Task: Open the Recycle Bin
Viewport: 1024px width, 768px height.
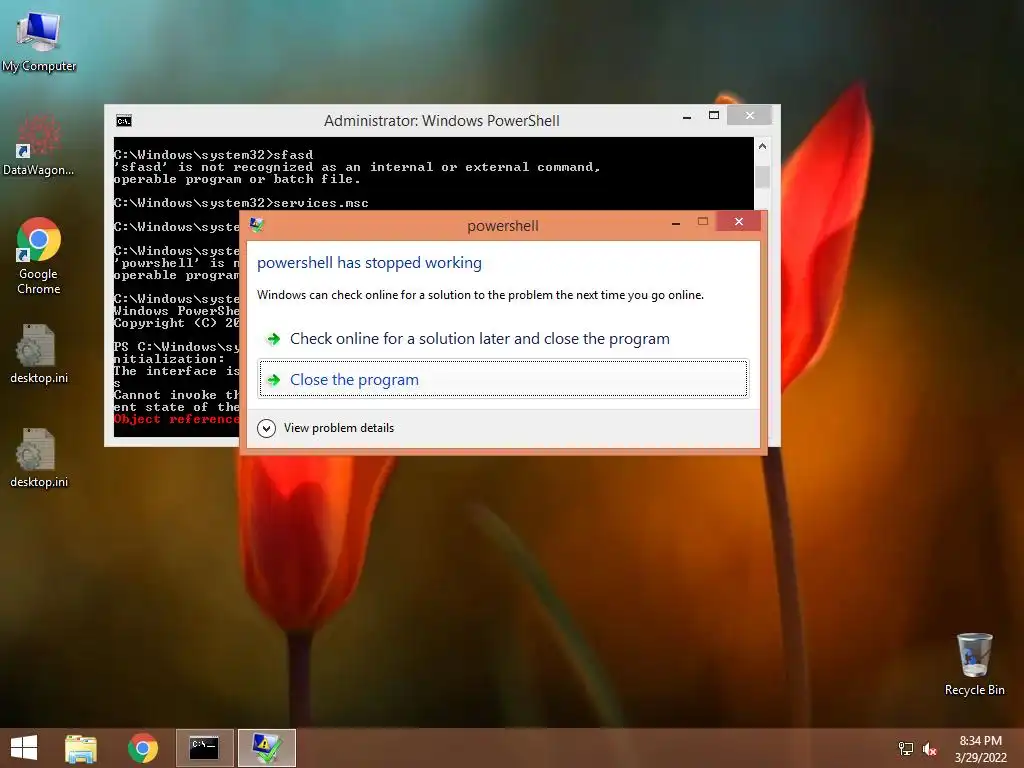Action: coord(974,664)
